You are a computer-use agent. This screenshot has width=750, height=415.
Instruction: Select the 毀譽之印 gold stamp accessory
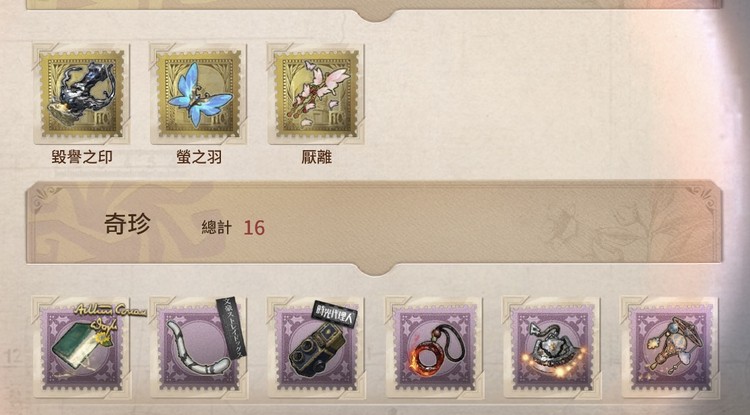tap(81, 94)
